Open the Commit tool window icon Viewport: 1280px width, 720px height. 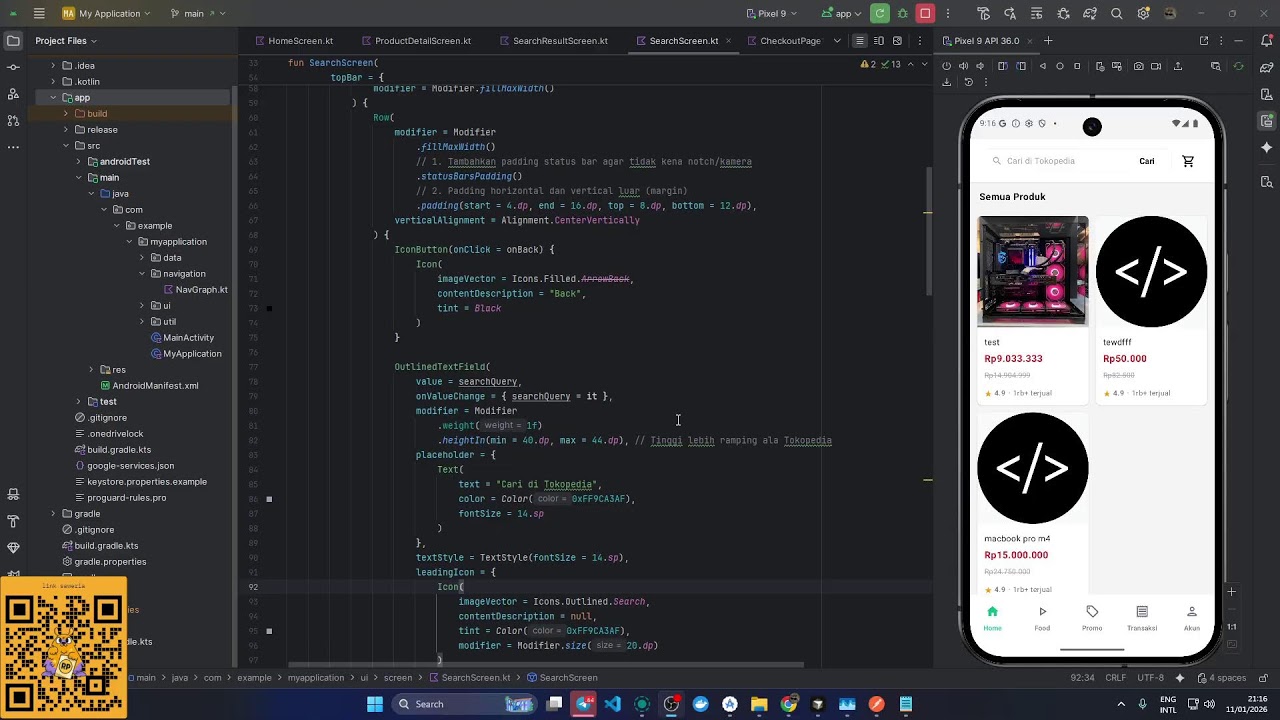(x=13, y=67)
